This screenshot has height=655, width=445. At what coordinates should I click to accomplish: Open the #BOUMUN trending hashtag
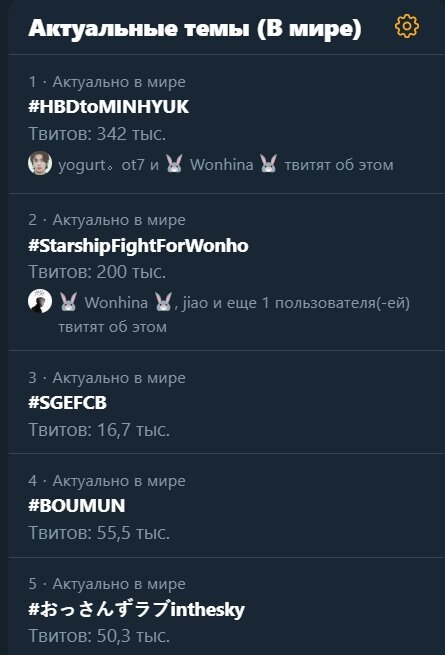pyautogui.click(x=76, y=506)
